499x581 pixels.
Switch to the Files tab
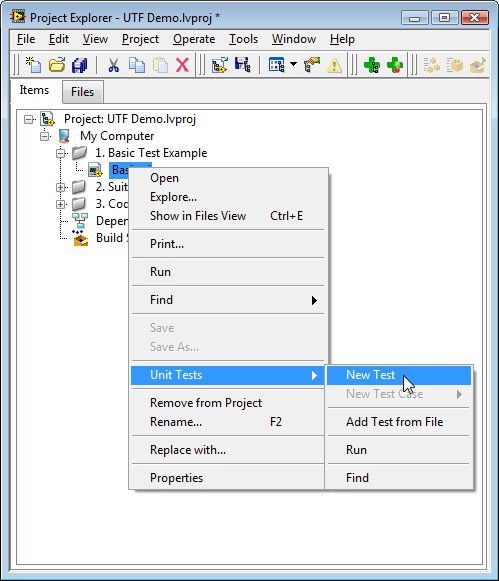[x=82, y=92]
